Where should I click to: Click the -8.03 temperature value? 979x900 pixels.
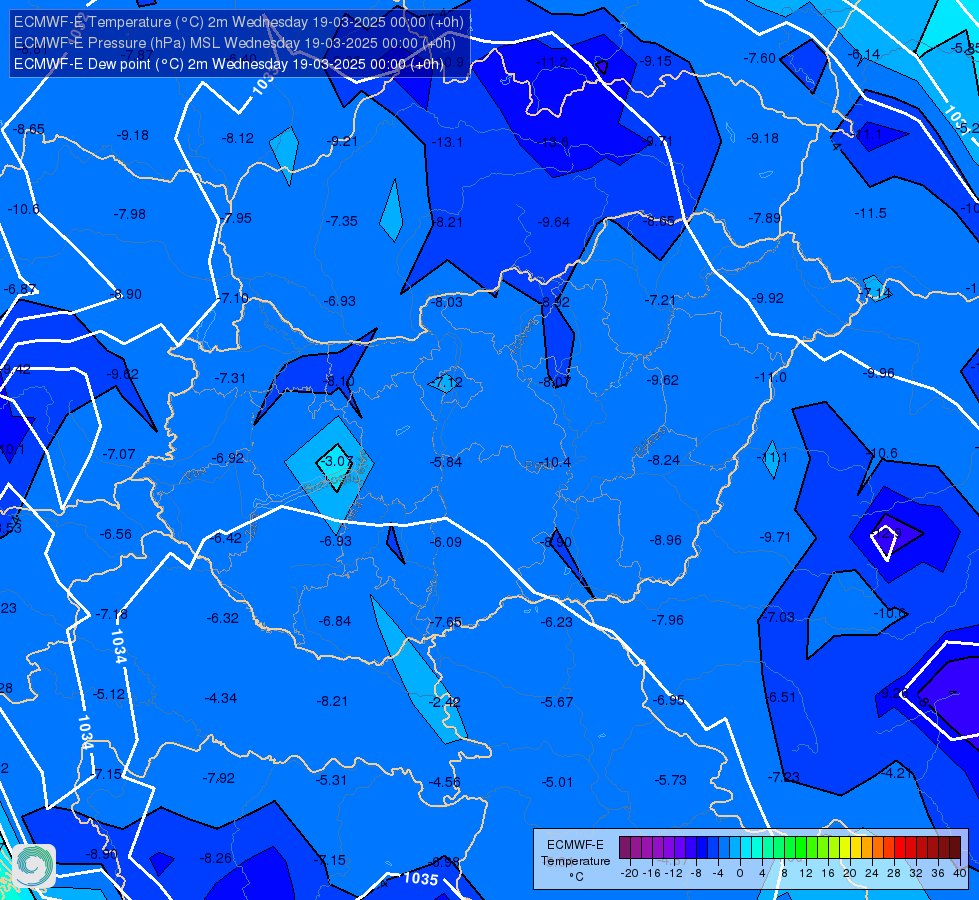click(447, 302)
